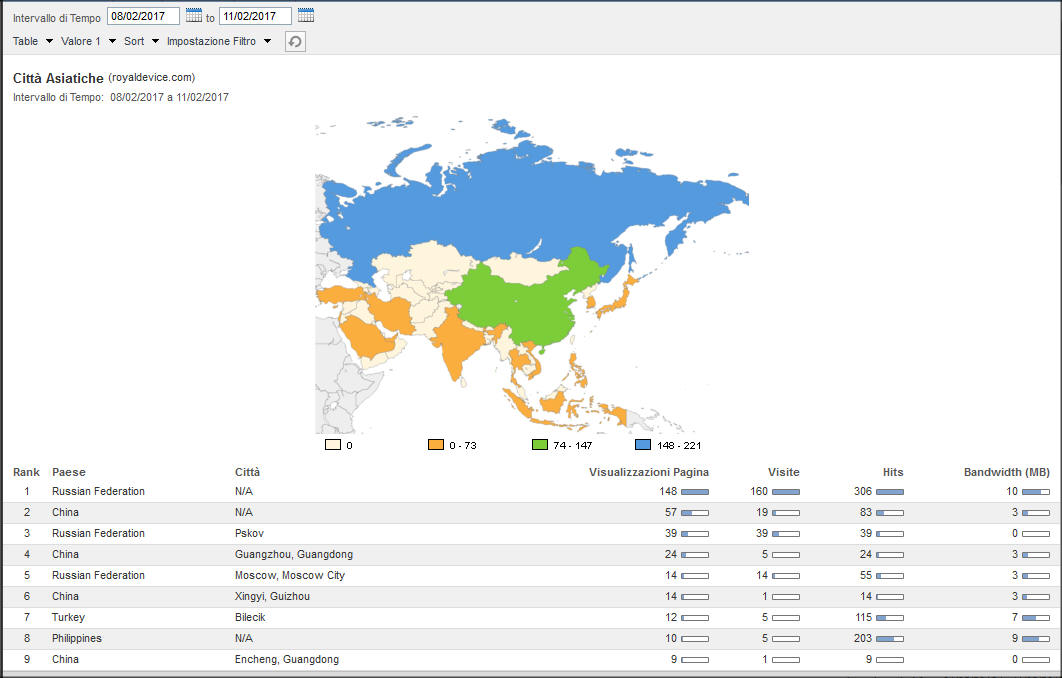Image resolution: width=1062 pixels, height=678 pixels.
Task: Open the Table dropdown menu
Action: pyautogui.click(x=33, y=41)
